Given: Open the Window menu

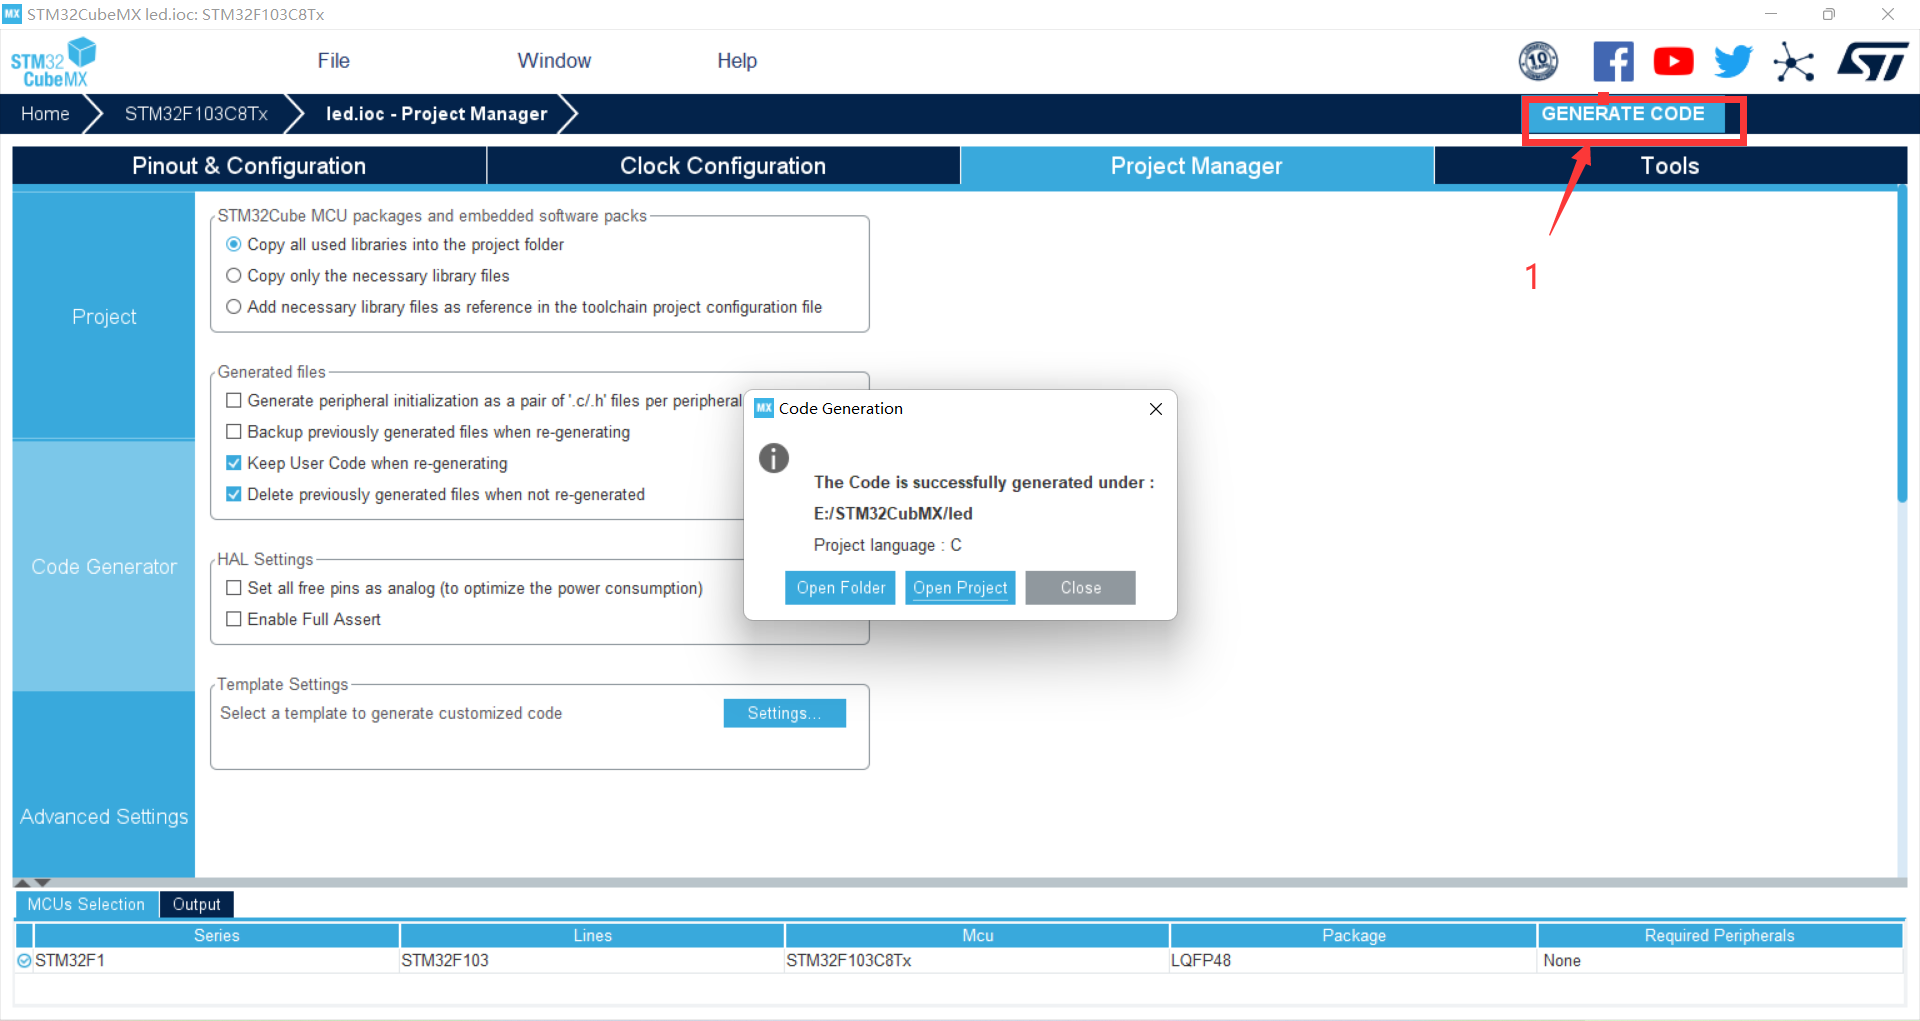Looking at the screenshot, I should coord(554,61).
